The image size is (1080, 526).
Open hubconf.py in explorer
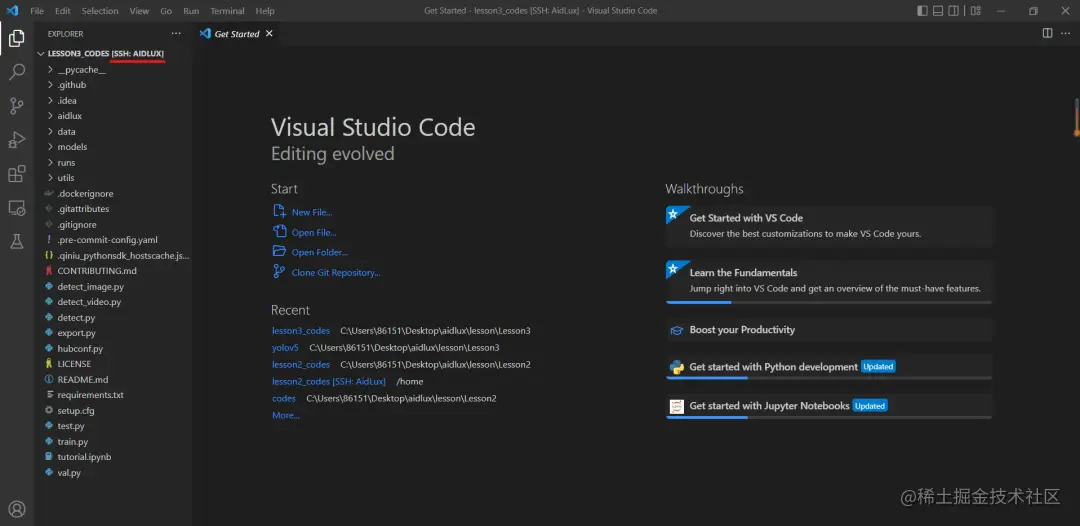[114, 348]
